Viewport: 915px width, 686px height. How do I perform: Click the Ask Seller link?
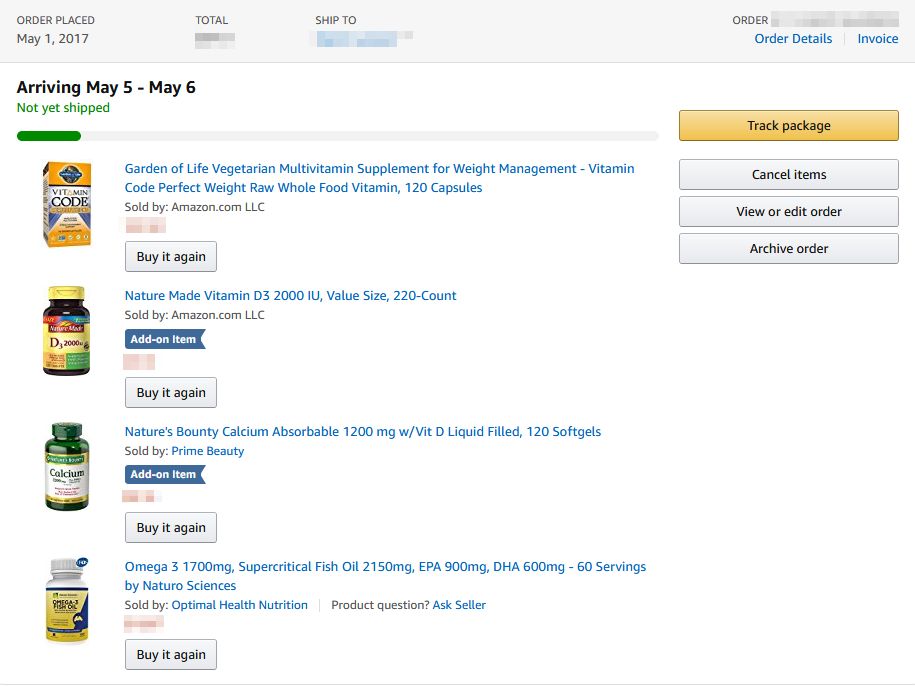coord(459,605)
